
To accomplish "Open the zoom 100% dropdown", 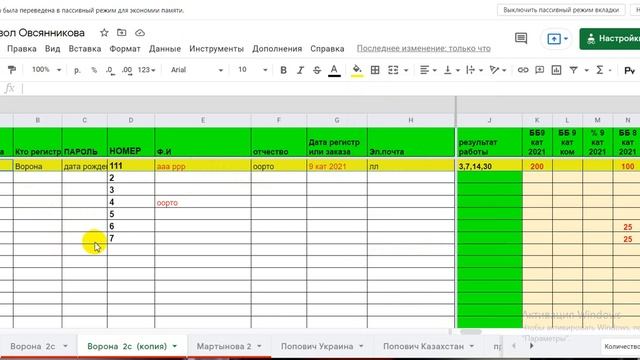I will click(46, 70).
